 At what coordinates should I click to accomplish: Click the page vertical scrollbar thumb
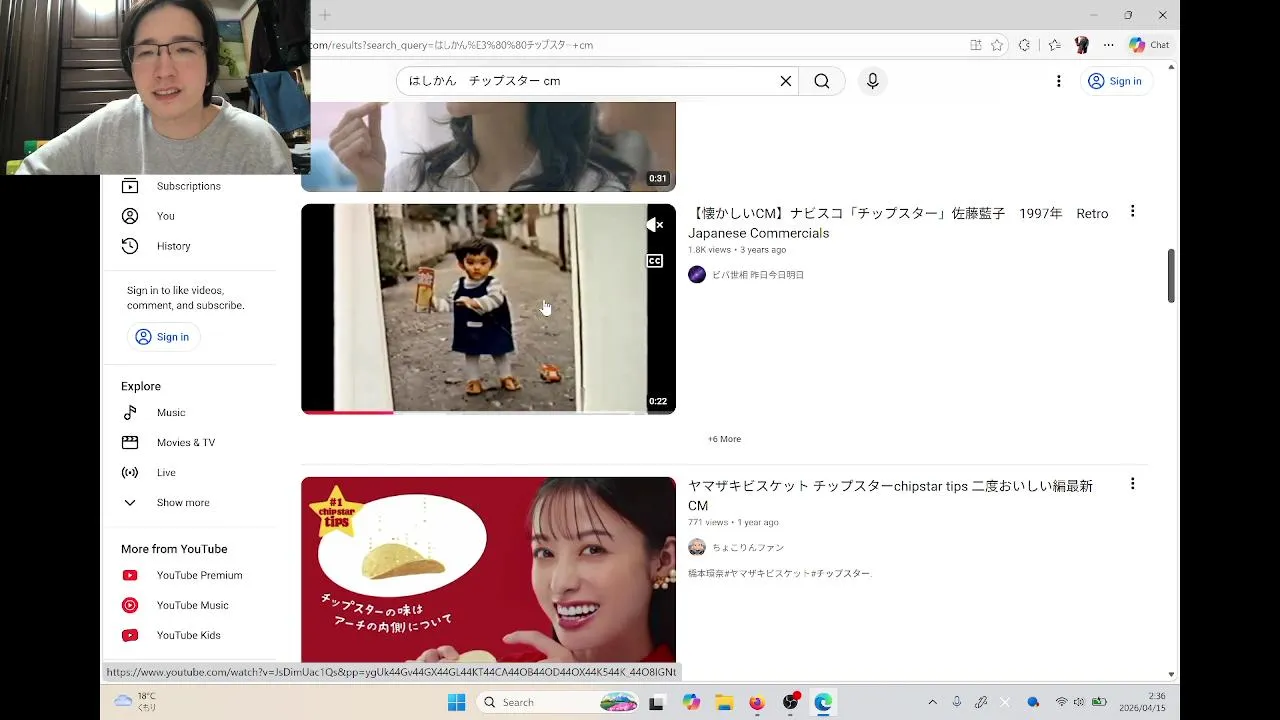[x=1171, y=275]
